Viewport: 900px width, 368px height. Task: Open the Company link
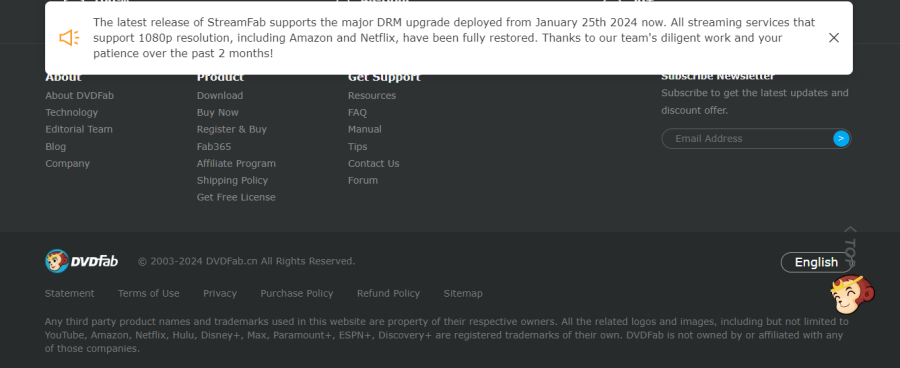68,164
